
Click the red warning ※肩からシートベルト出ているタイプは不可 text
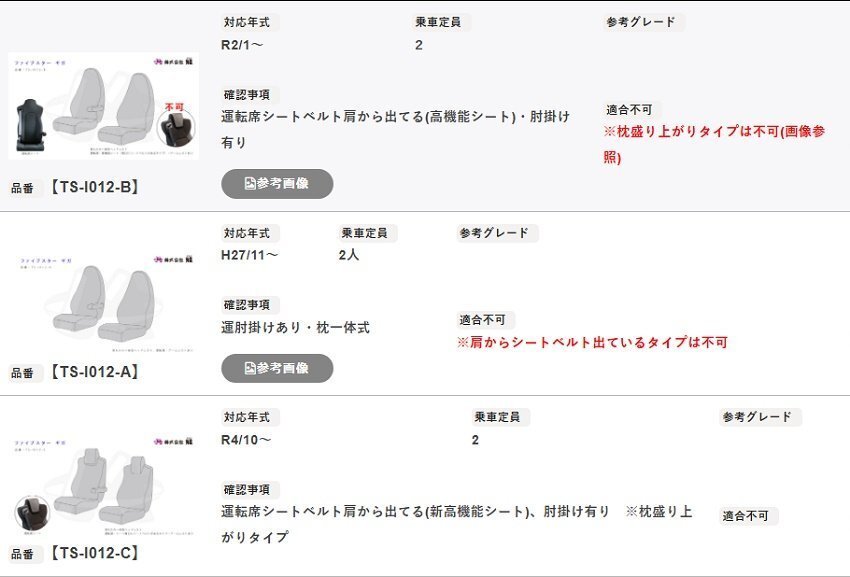pos(594,344)
